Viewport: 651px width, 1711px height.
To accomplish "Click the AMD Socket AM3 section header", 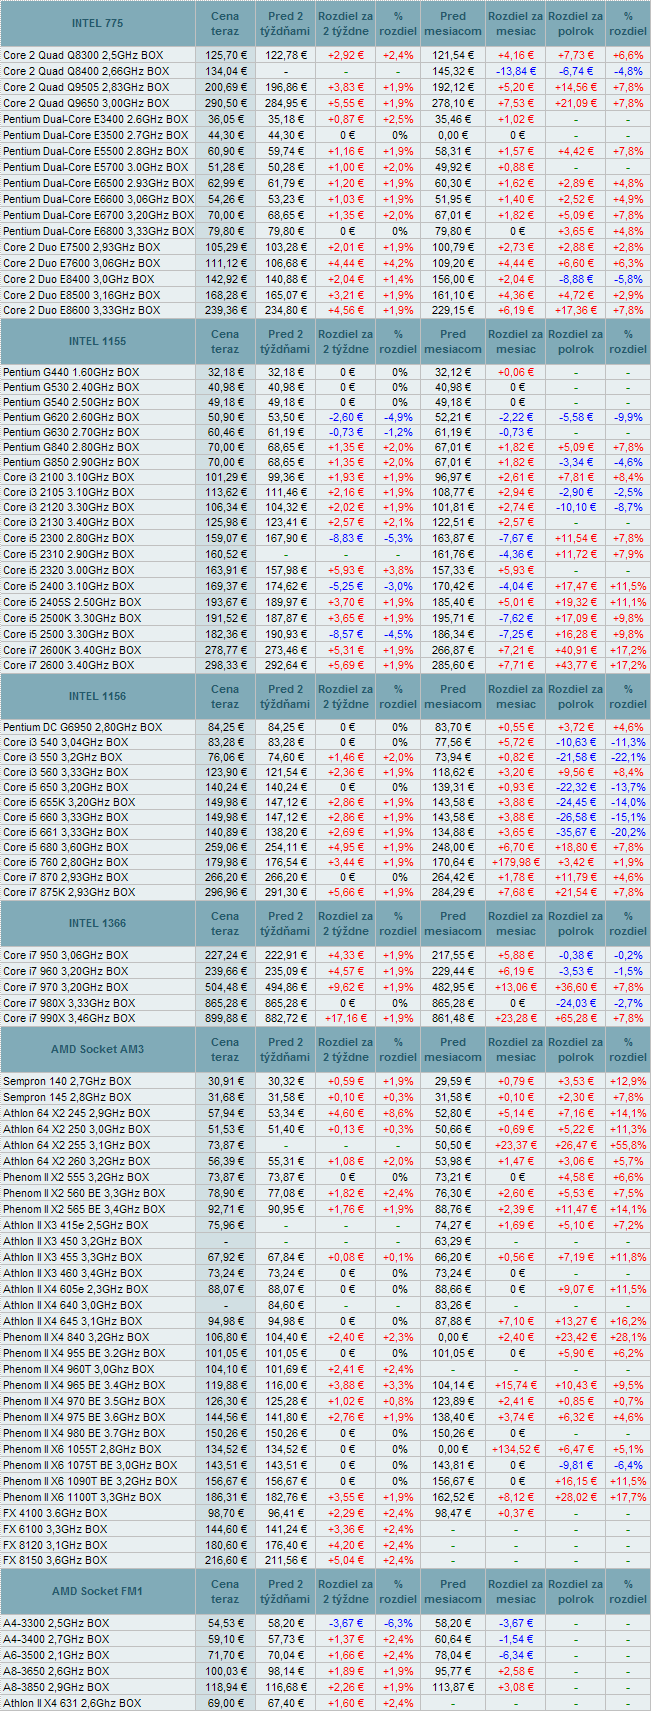I will click(x=98, y=1050).
